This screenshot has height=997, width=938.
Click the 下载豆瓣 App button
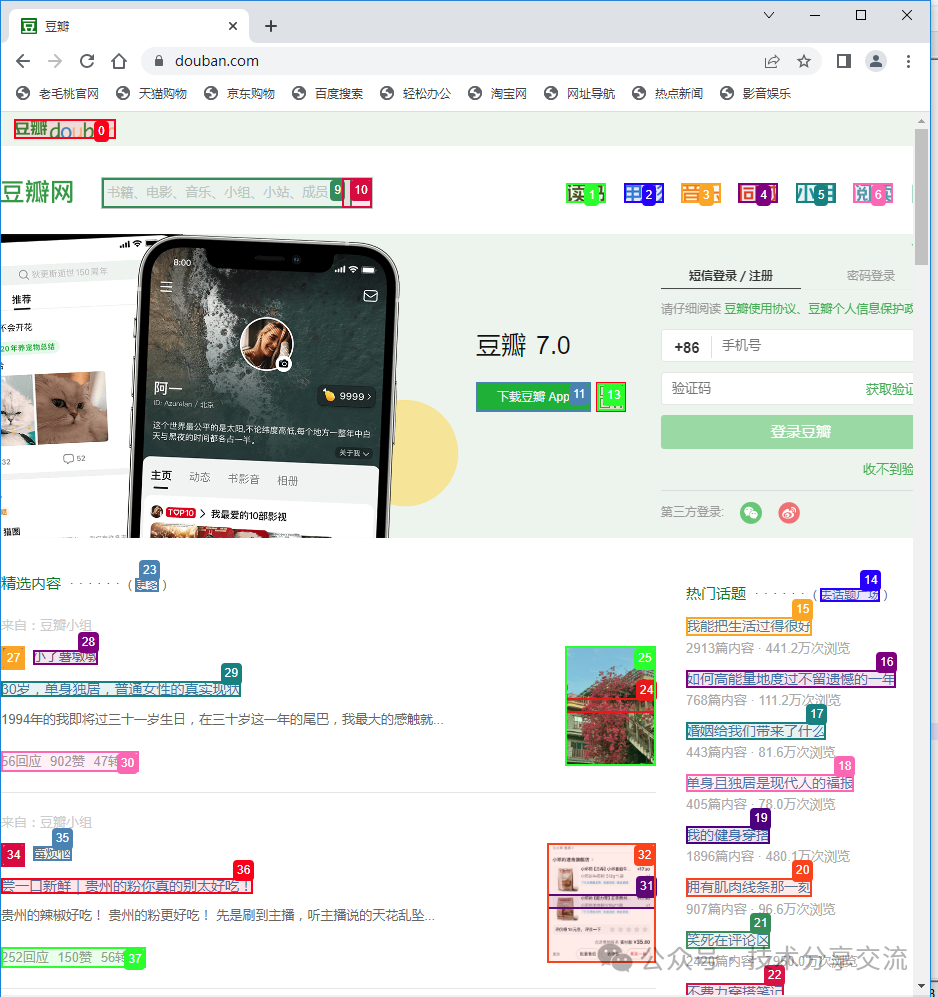pos(533,397)
